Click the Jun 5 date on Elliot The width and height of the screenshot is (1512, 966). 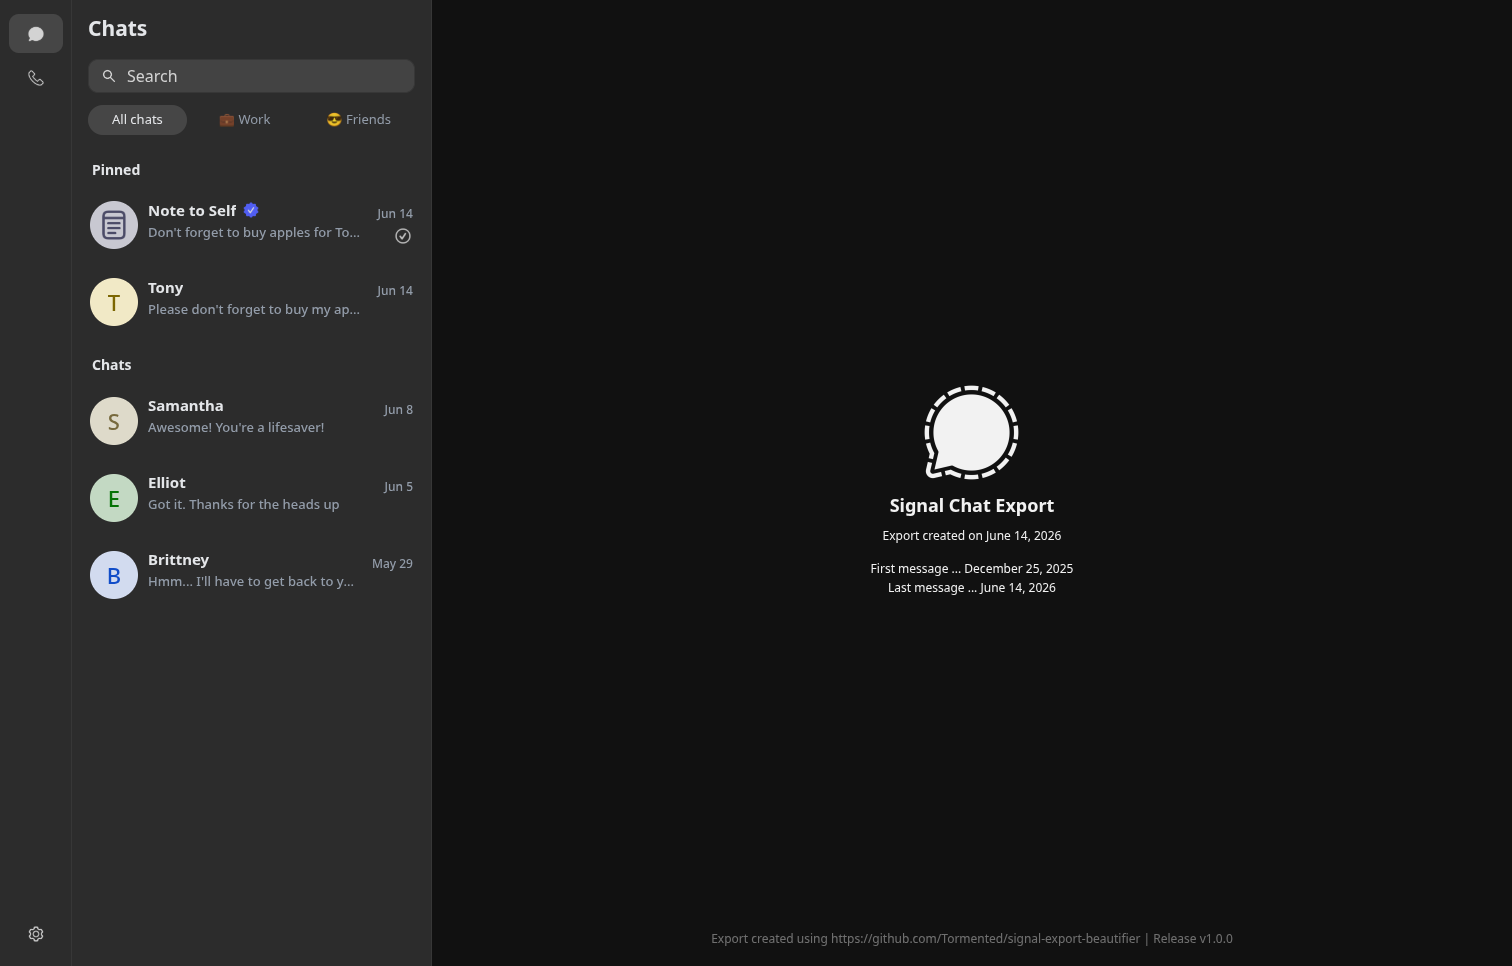point(398,487)
